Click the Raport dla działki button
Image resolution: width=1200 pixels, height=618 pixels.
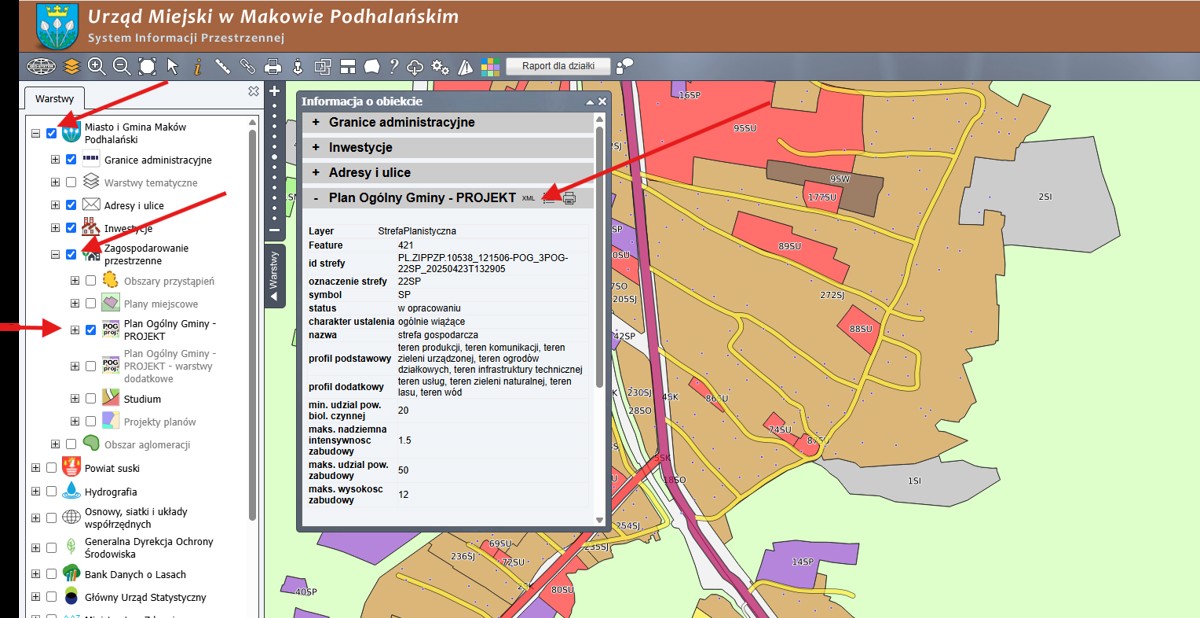point(559,66)
